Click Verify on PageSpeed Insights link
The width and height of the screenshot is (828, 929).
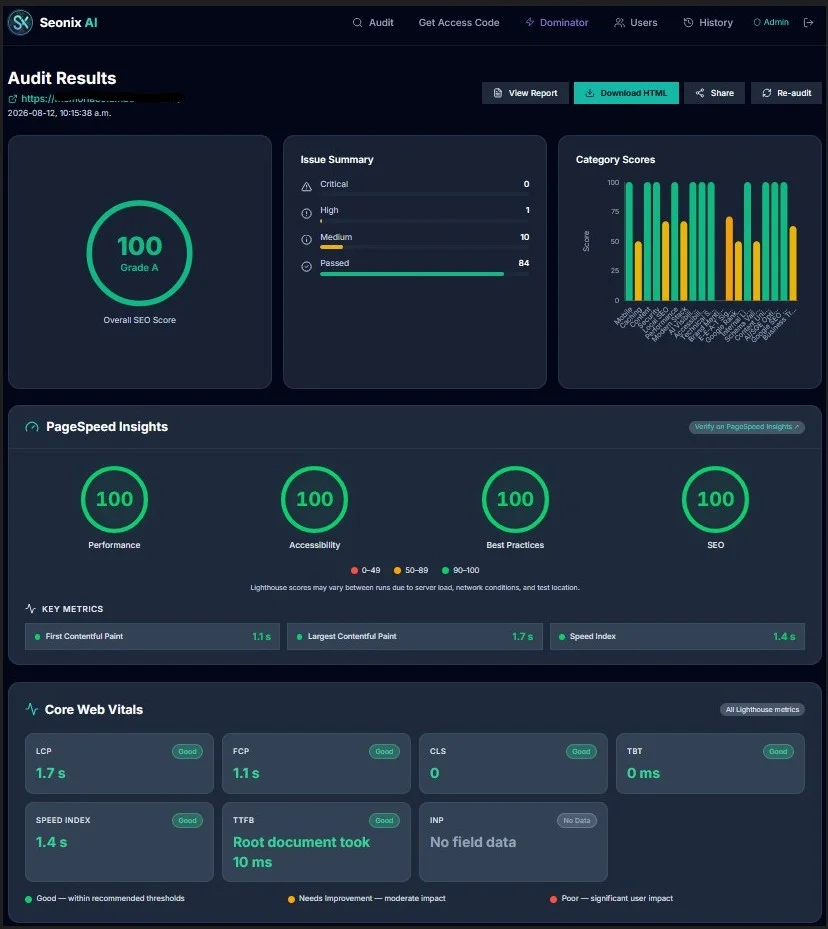tap(746, 427)
